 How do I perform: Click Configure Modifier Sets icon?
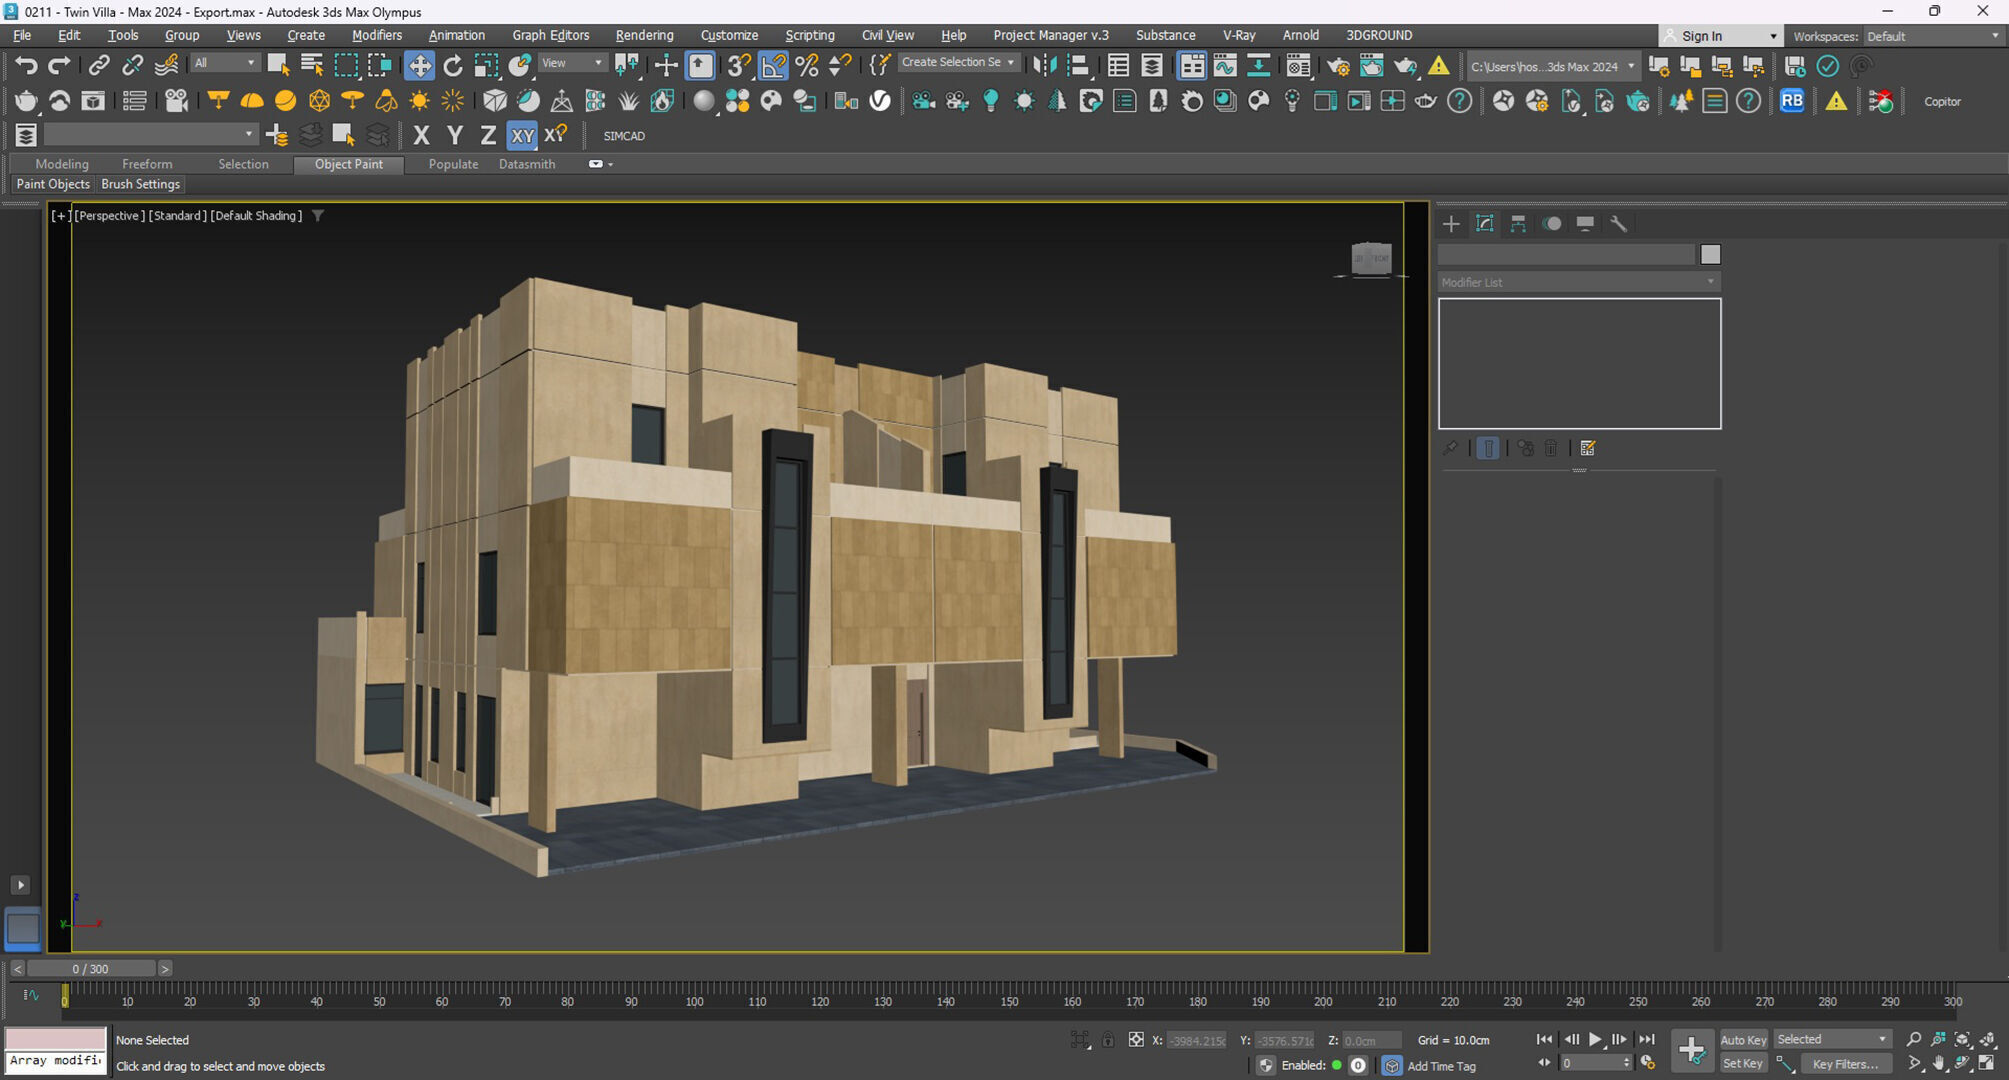click(x=1588, y=448)
